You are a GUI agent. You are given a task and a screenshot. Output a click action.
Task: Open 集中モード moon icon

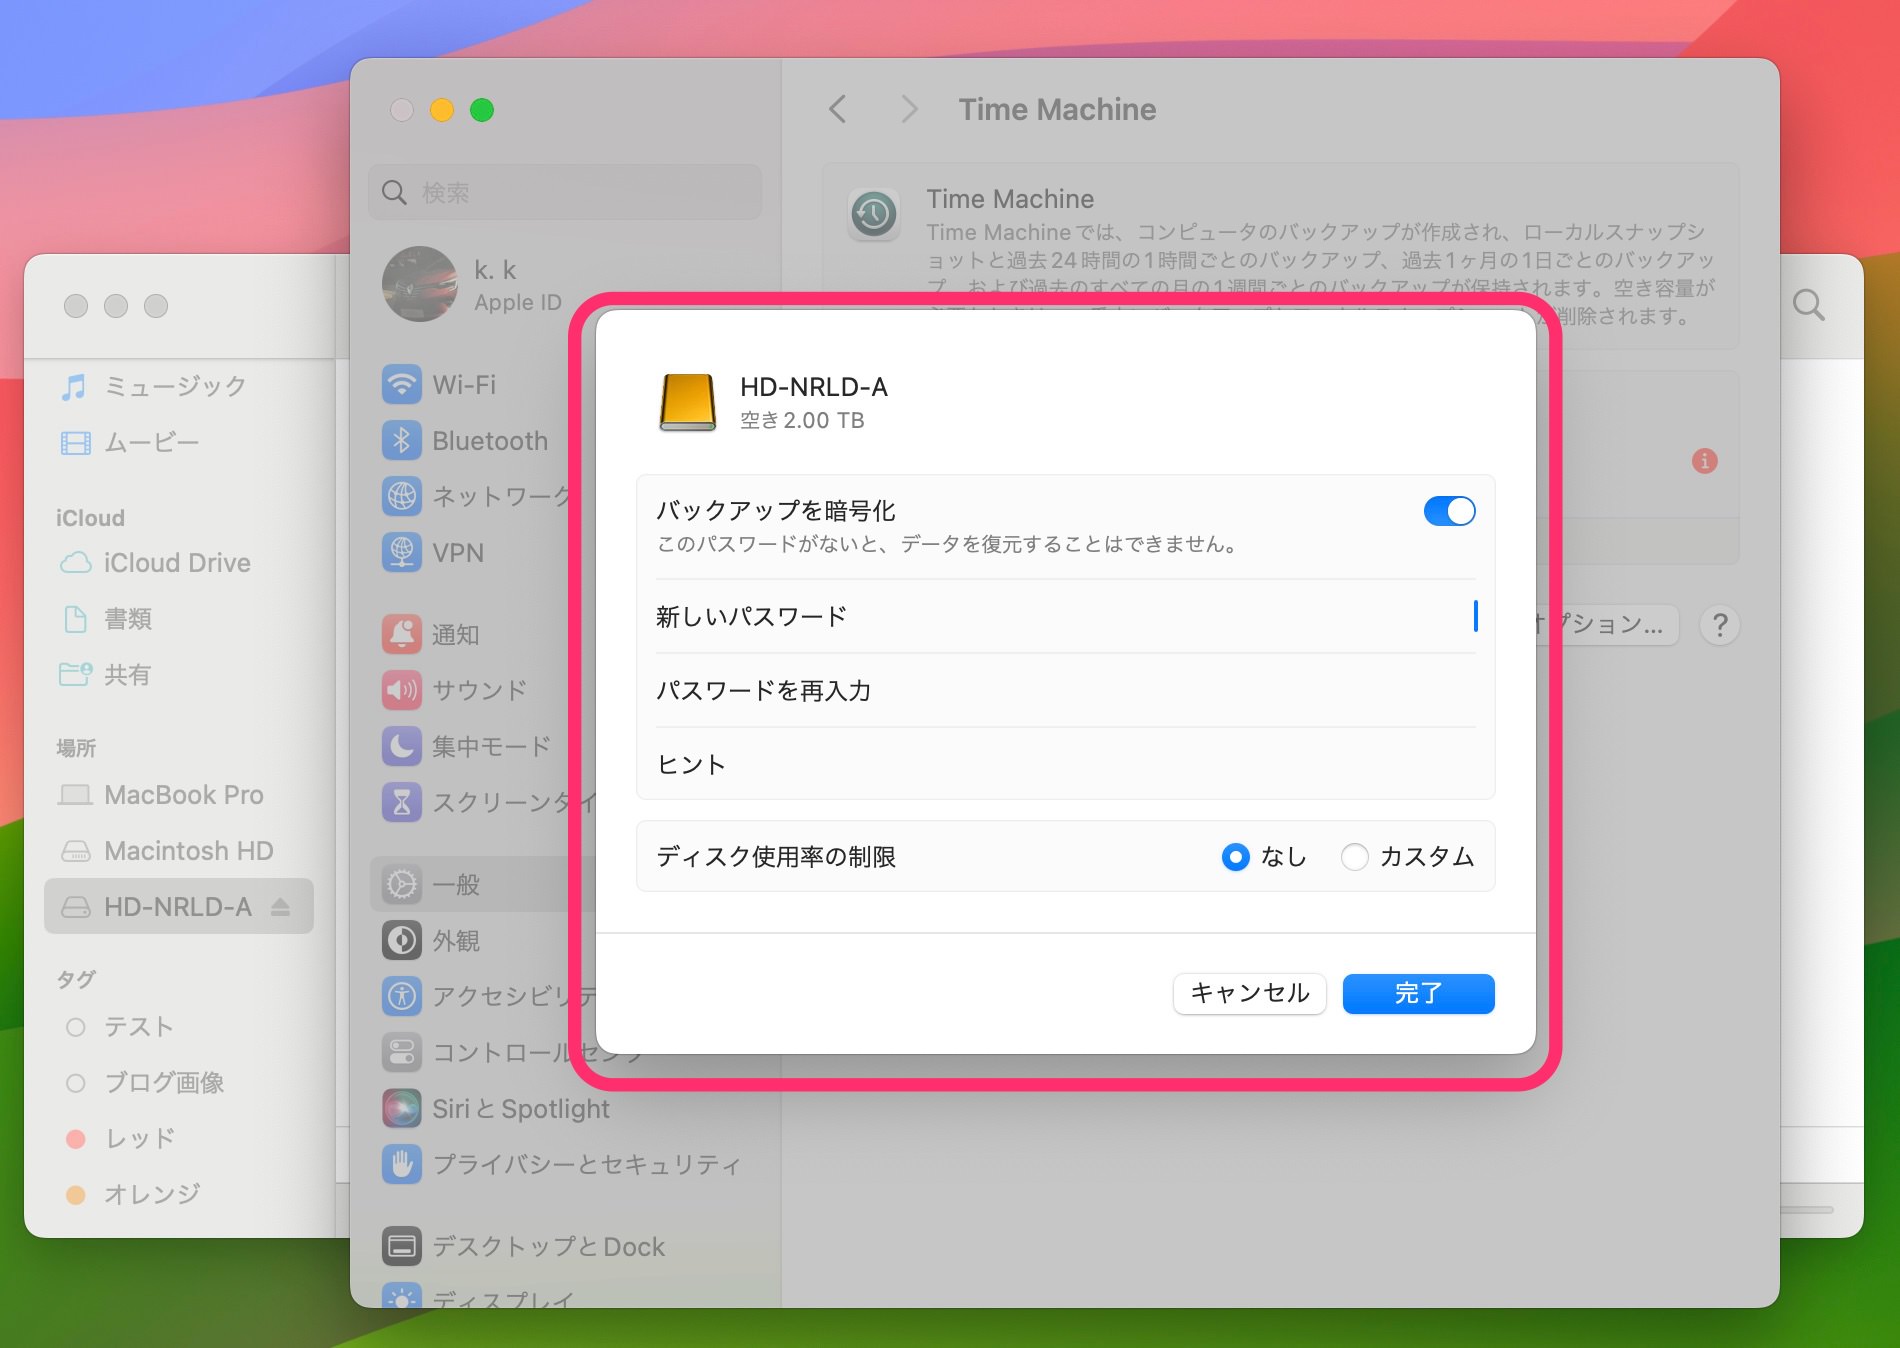tap(402, 746)
